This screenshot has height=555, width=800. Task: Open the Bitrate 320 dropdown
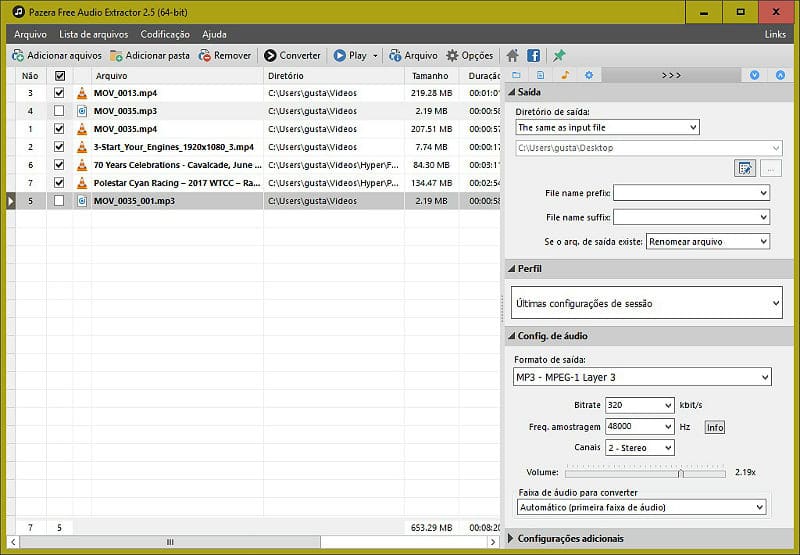coord(639,405)
